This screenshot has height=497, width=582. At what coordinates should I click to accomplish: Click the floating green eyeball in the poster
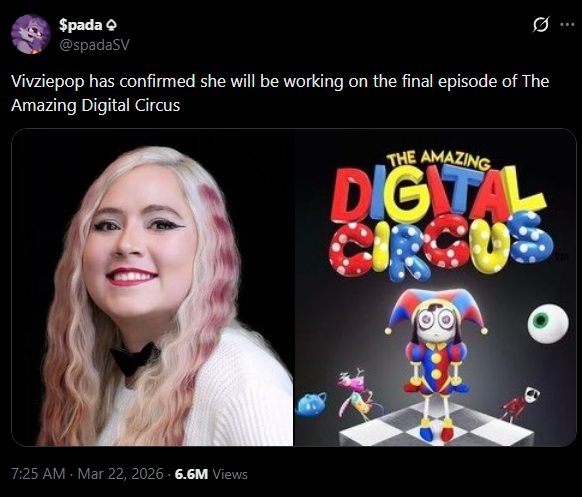(x=548, y=323)
